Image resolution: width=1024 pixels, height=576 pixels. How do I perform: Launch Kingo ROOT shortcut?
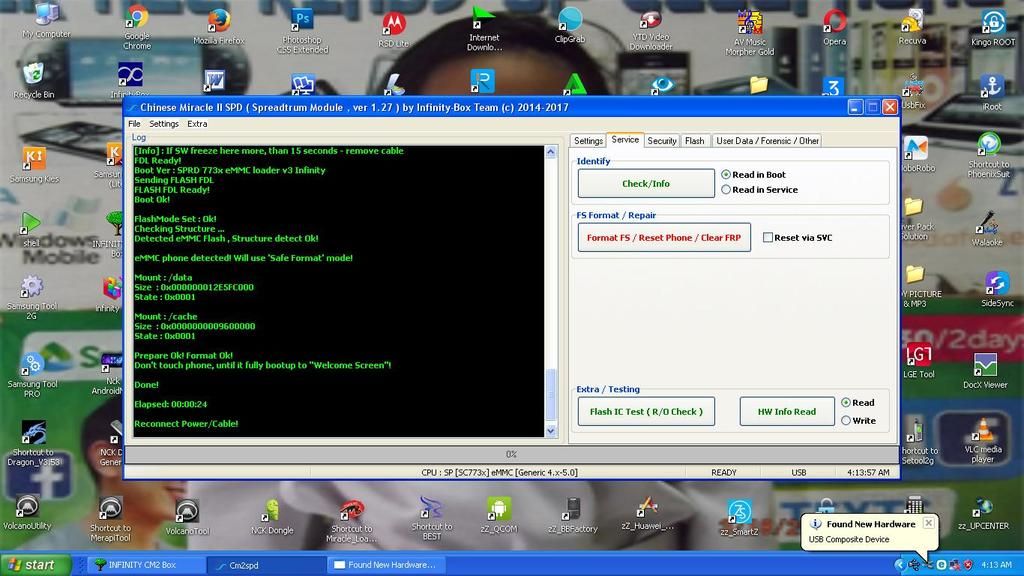993,27
